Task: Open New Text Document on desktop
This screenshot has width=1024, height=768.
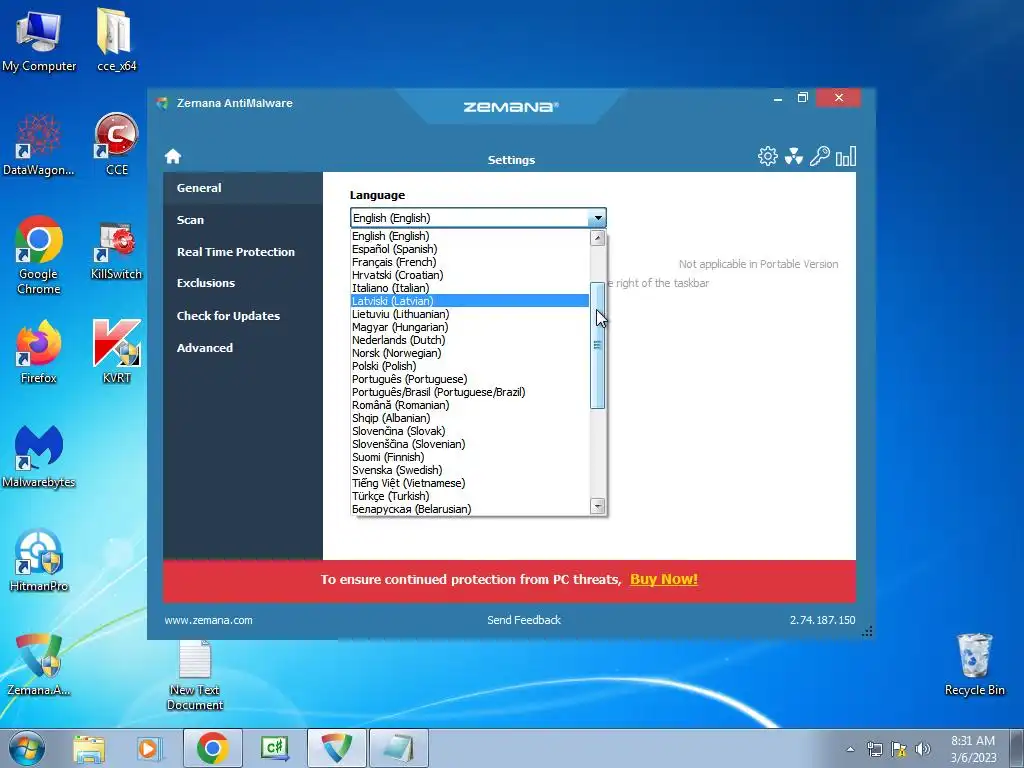Action: tap(195, 675)
